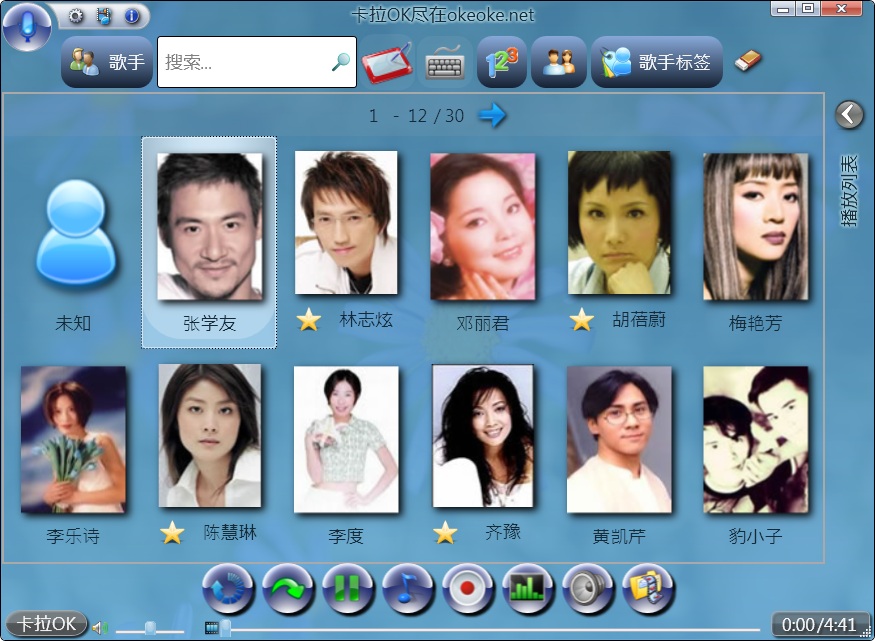875x641 pixels.
Task: Click the page indicator 1 - 12 / 30
Action: (416, 115)
